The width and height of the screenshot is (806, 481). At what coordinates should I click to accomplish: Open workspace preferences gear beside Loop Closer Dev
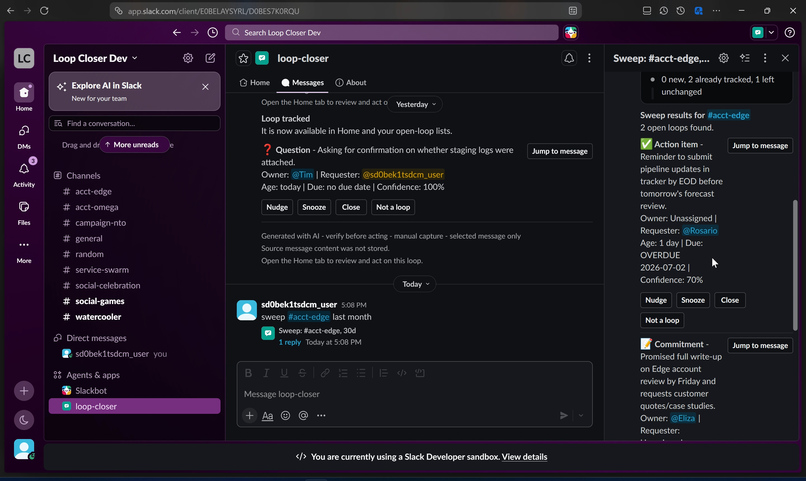(x=188, y=58)
